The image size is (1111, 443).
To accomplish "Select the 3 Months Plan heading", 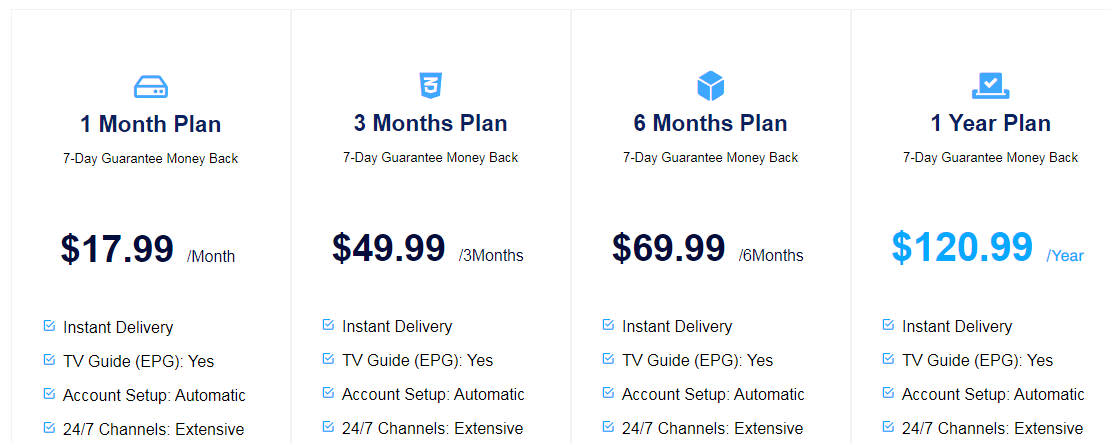I will (430, 124).
